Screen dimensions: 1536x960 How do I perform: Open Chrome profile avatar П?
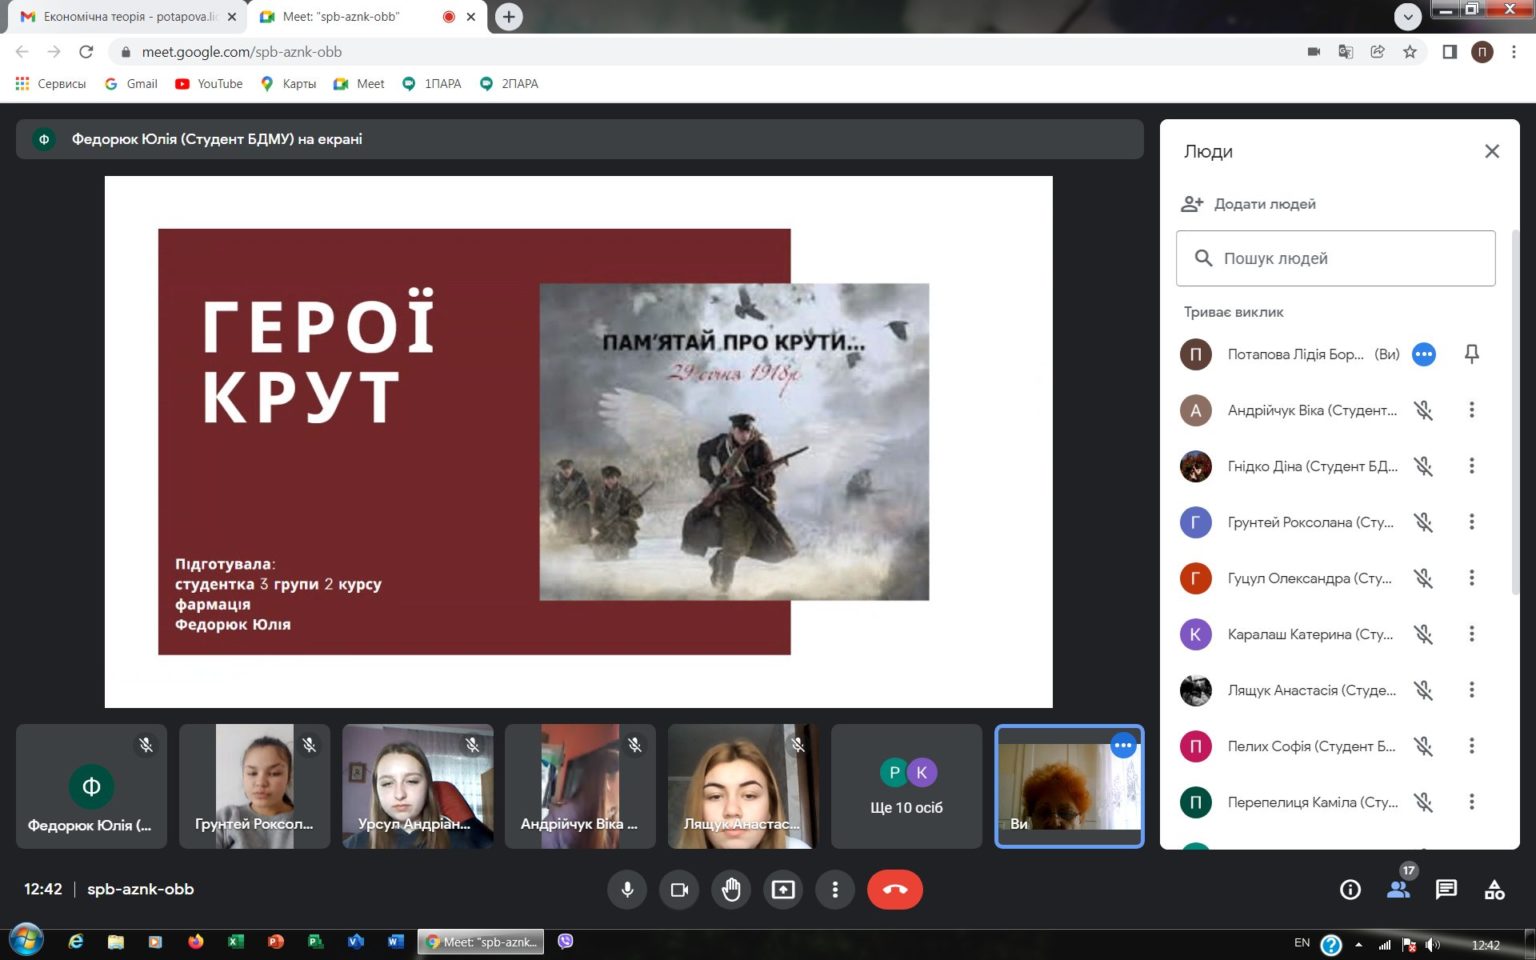click(x=1482, y=52)
